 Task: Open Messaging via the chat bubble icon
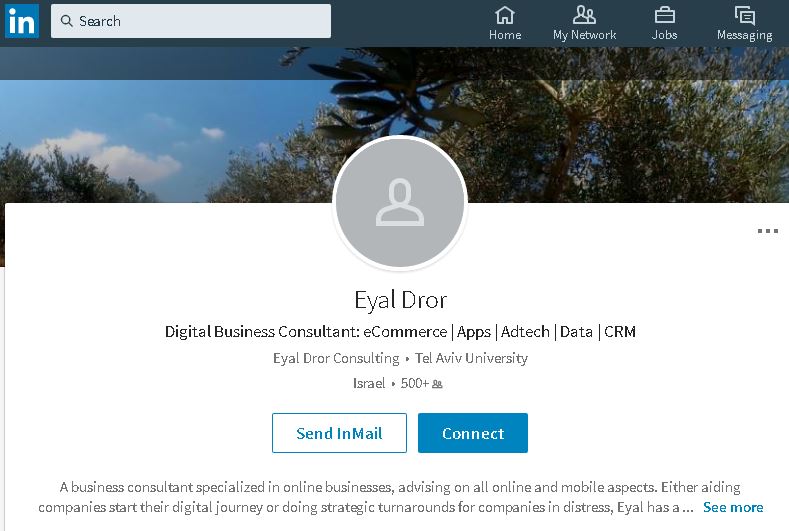[744, 16]
